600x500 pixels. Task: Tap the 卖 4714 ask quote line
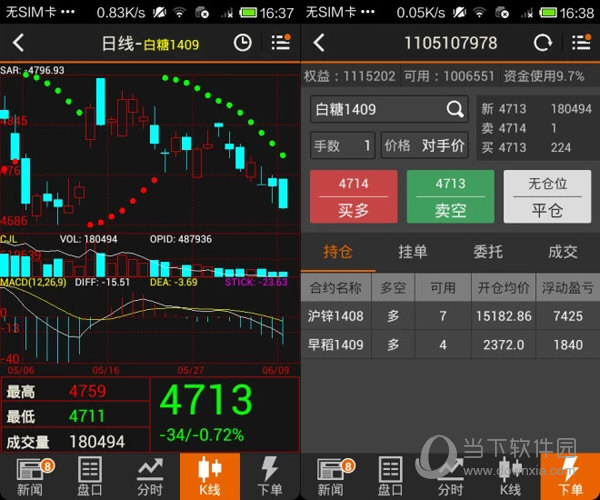click(x=536, y=128)
